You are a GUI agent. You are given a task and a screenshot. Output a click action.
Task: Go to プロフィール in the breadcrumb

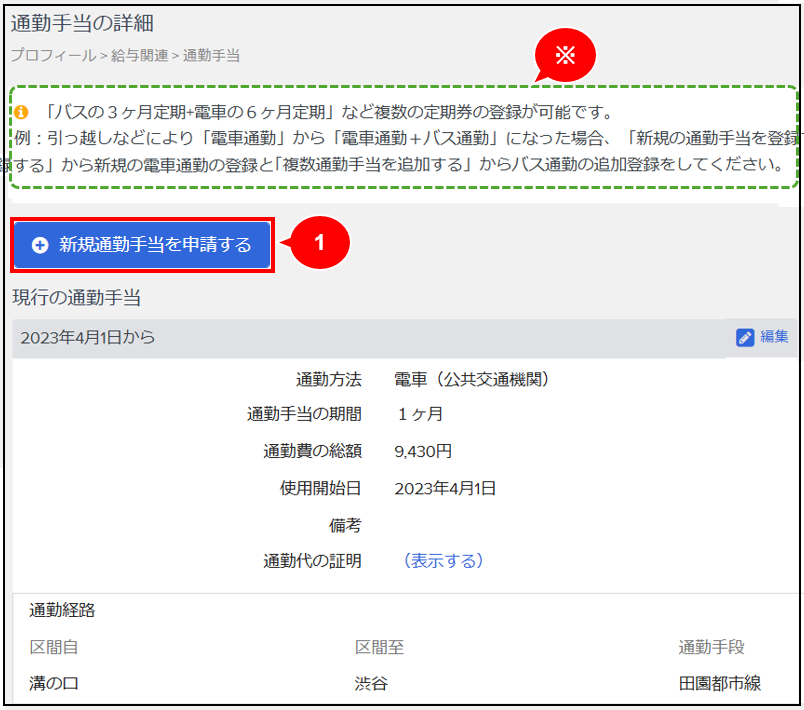pos(53,55)
